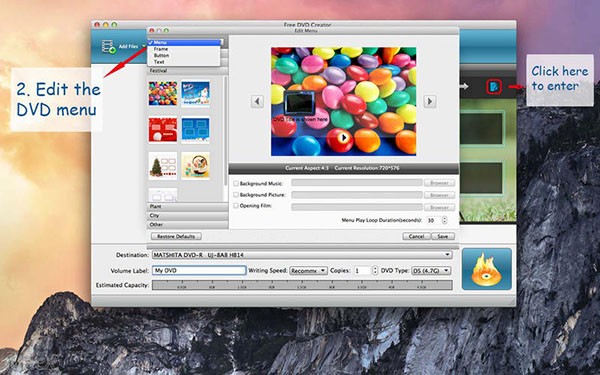
Task: Click the Volume Label input field
Action: [x=199, y=271]
